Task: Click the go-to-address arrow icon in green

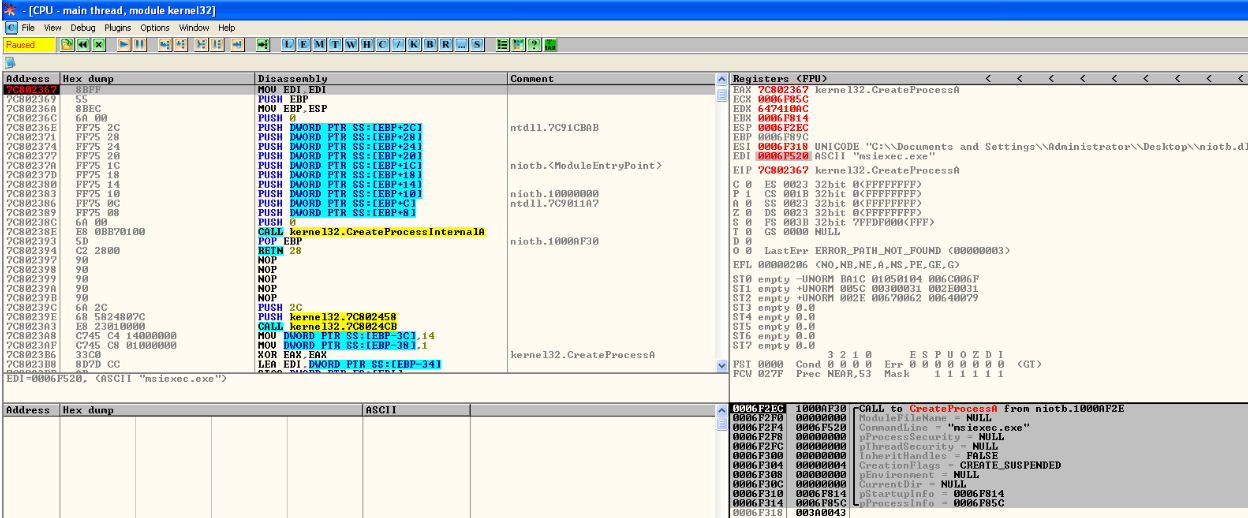Action: (263, 45)
